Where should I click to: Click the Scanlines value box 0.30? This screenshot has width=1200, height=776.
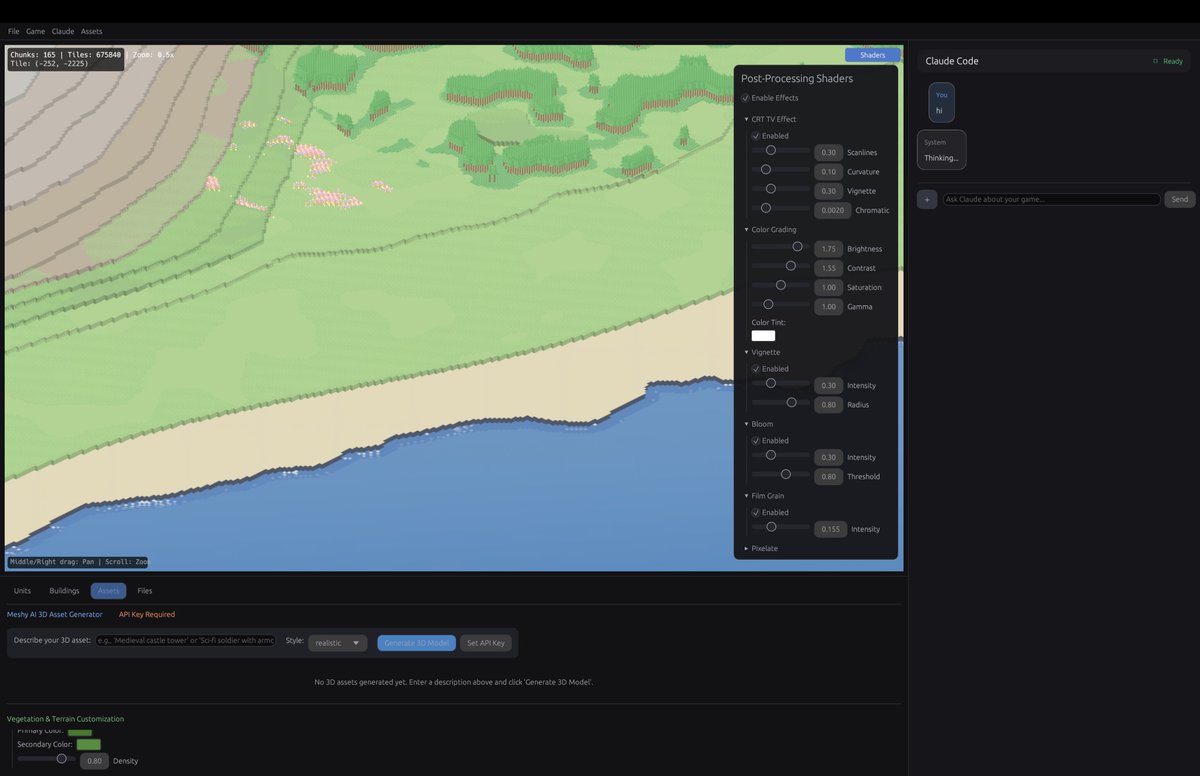[x=828, y=153]
